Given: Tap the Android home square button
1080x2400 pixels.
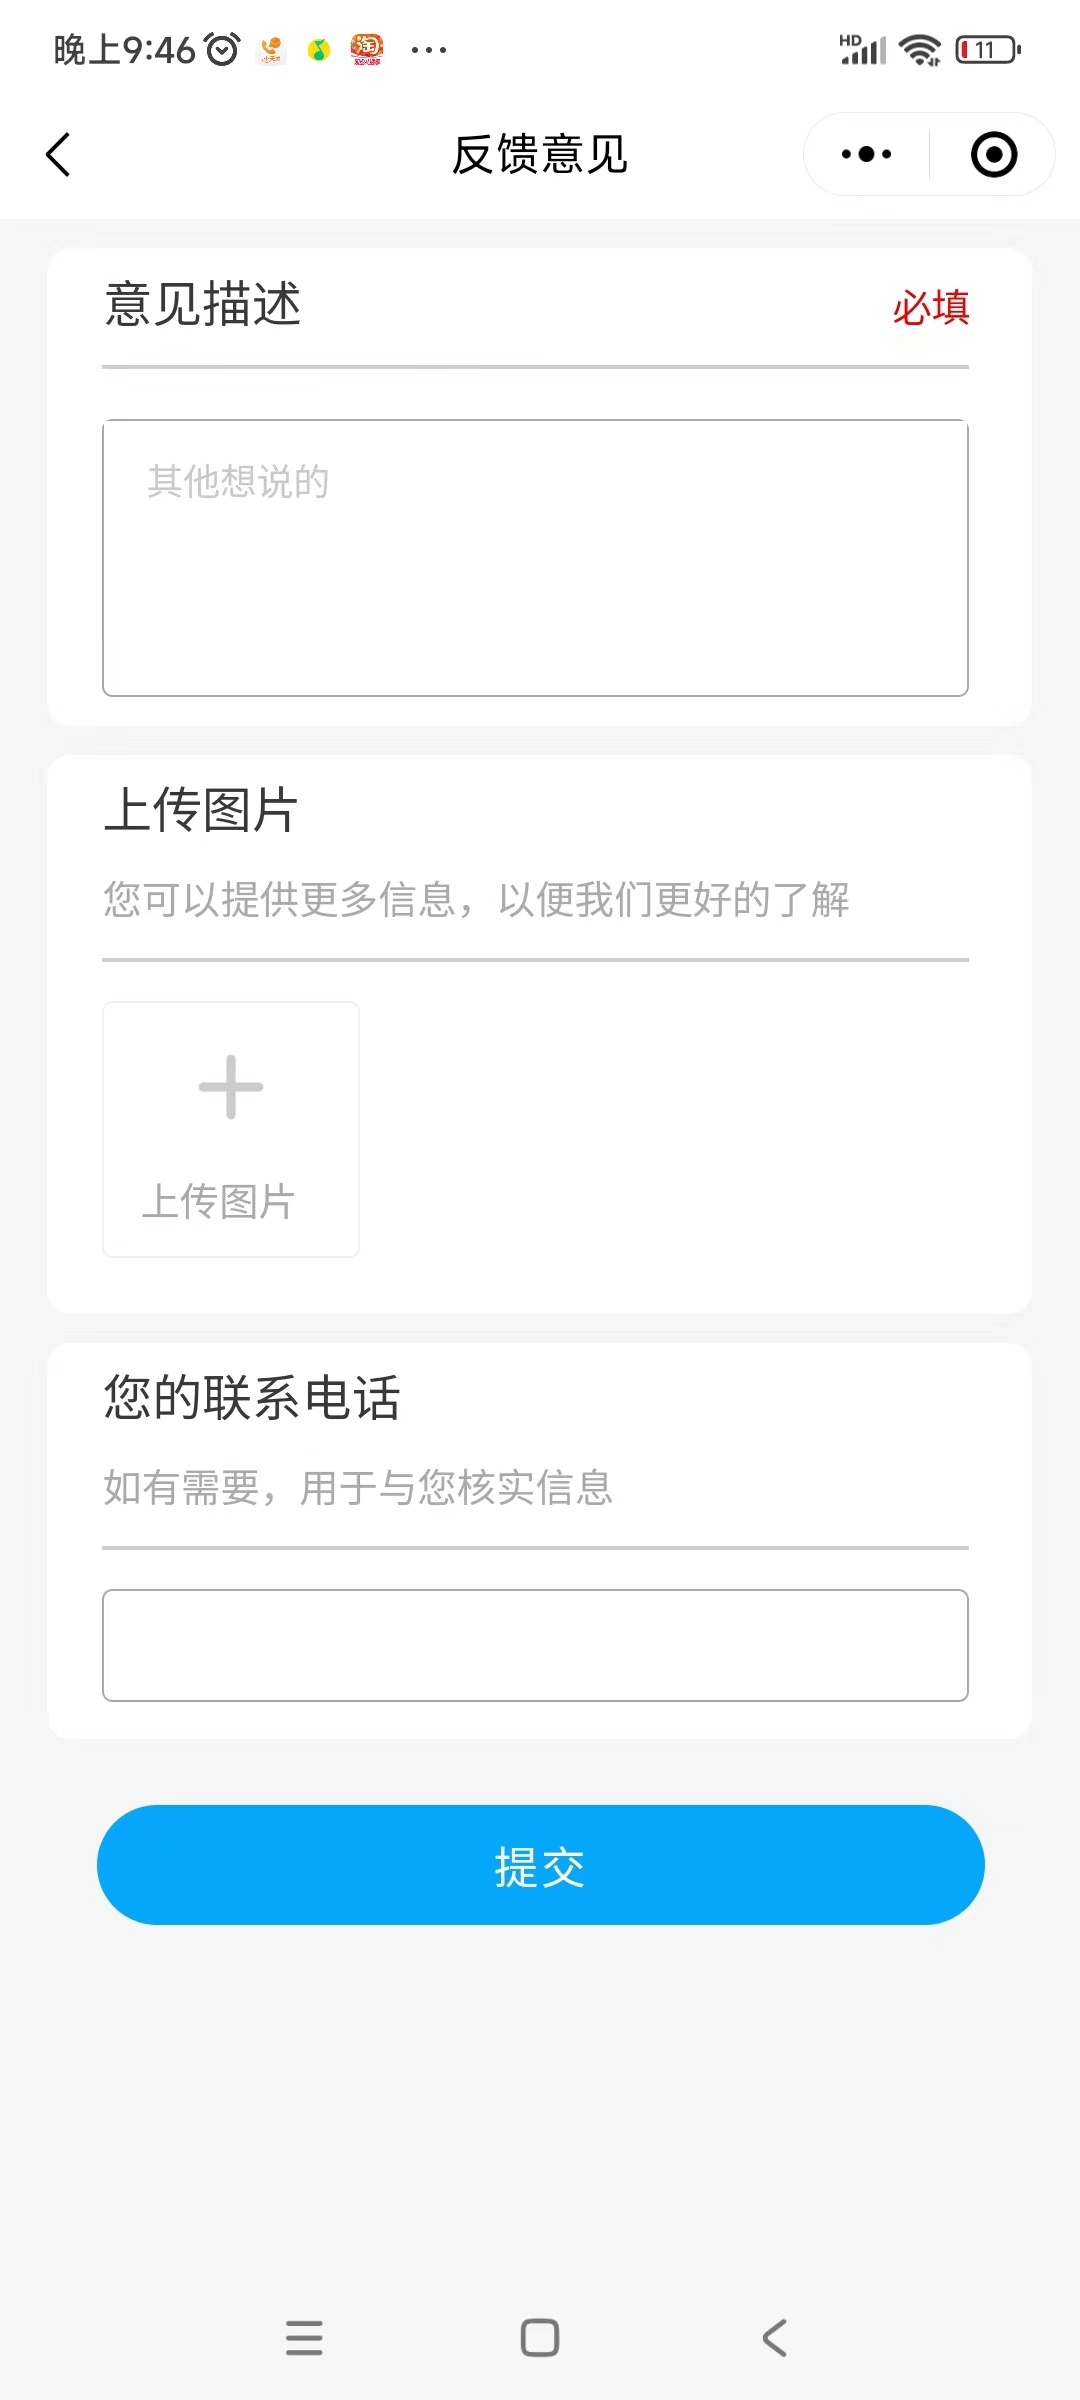Looking at the screenshot, I should coord(540,2337).
